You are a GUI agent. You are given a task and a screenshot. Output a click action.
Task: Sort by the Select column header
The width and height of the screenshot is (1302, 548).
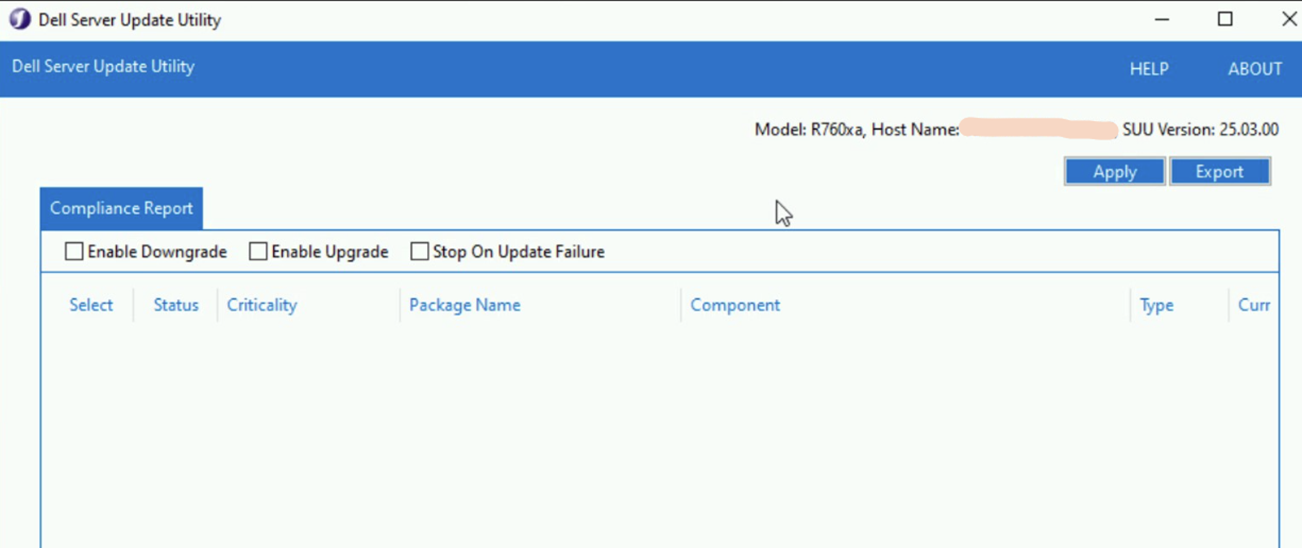91,305
